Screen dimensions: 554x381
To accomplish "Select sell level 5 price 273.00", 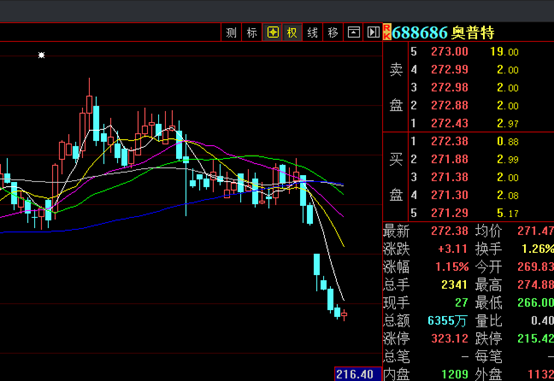I will (449, 52).
